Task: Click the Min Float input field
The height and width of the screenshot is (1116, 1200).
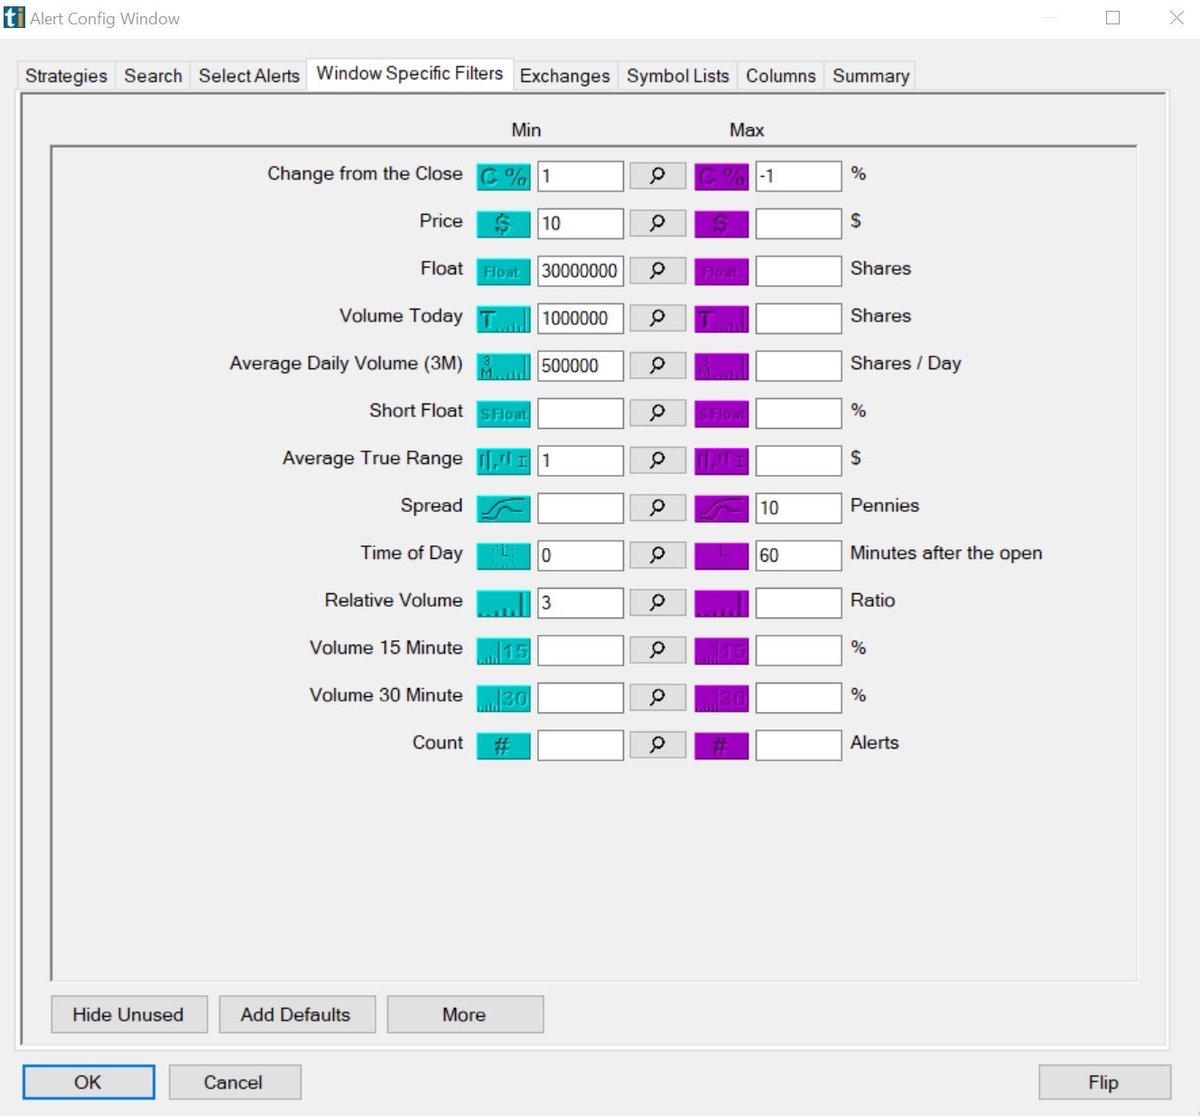Action: click(x=580, y=271)
